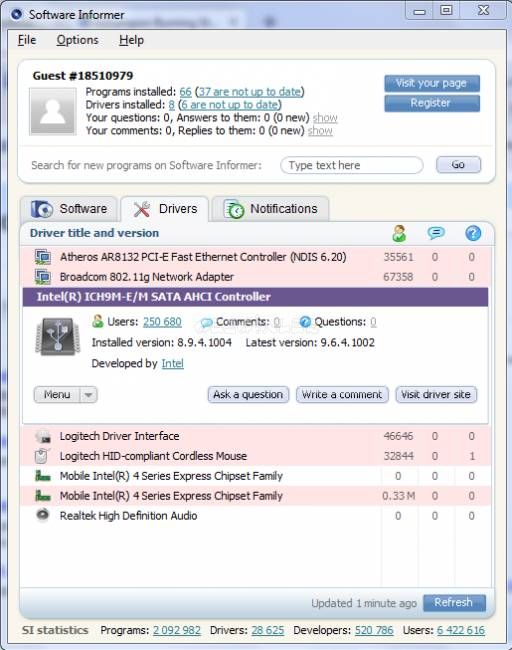Open the File menu

(27, 40)
